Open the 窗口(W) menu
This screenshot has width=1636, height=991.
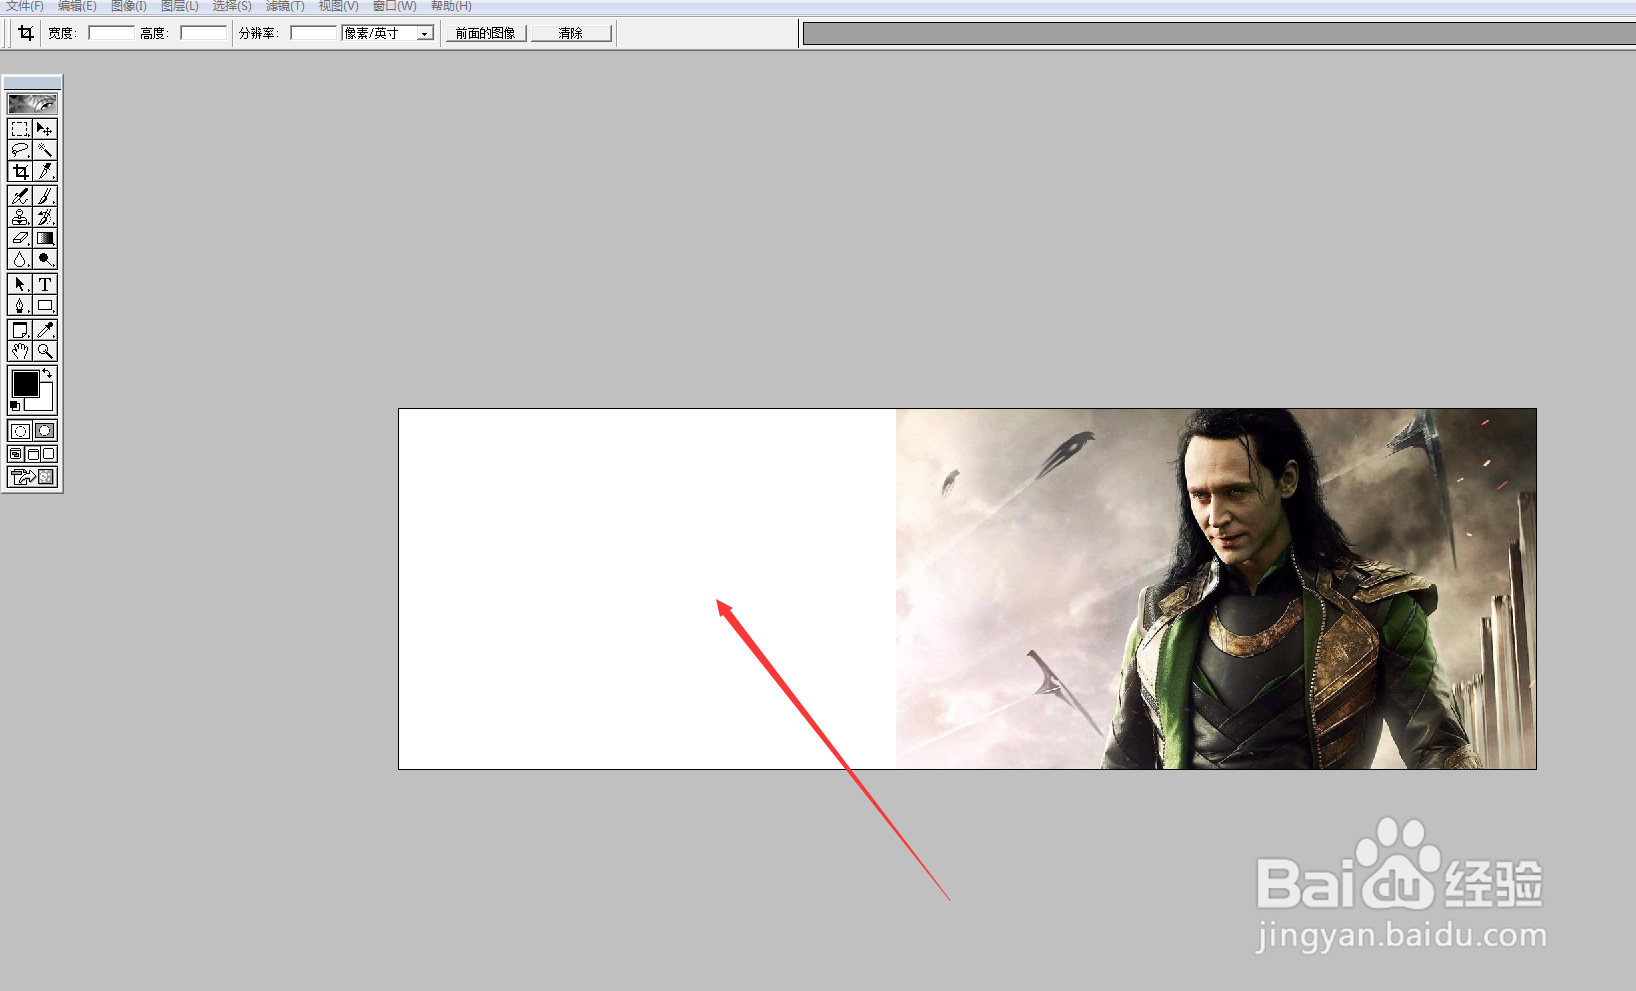click(x=394, y=6)
